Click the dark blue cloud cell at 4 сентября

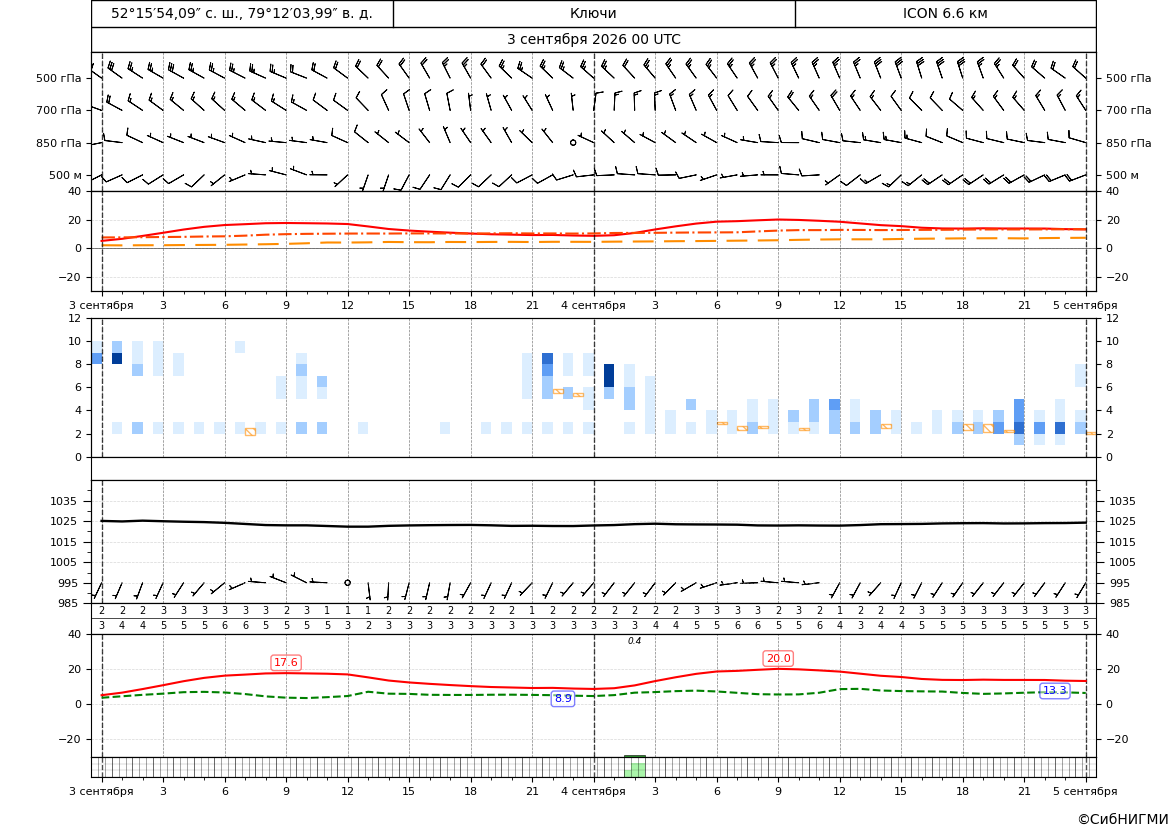tap(609, 376)
